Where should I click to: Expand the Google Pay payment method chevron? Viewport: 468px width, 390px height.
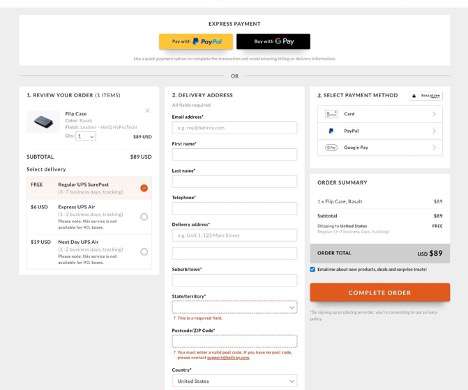(x=434, y=147)
